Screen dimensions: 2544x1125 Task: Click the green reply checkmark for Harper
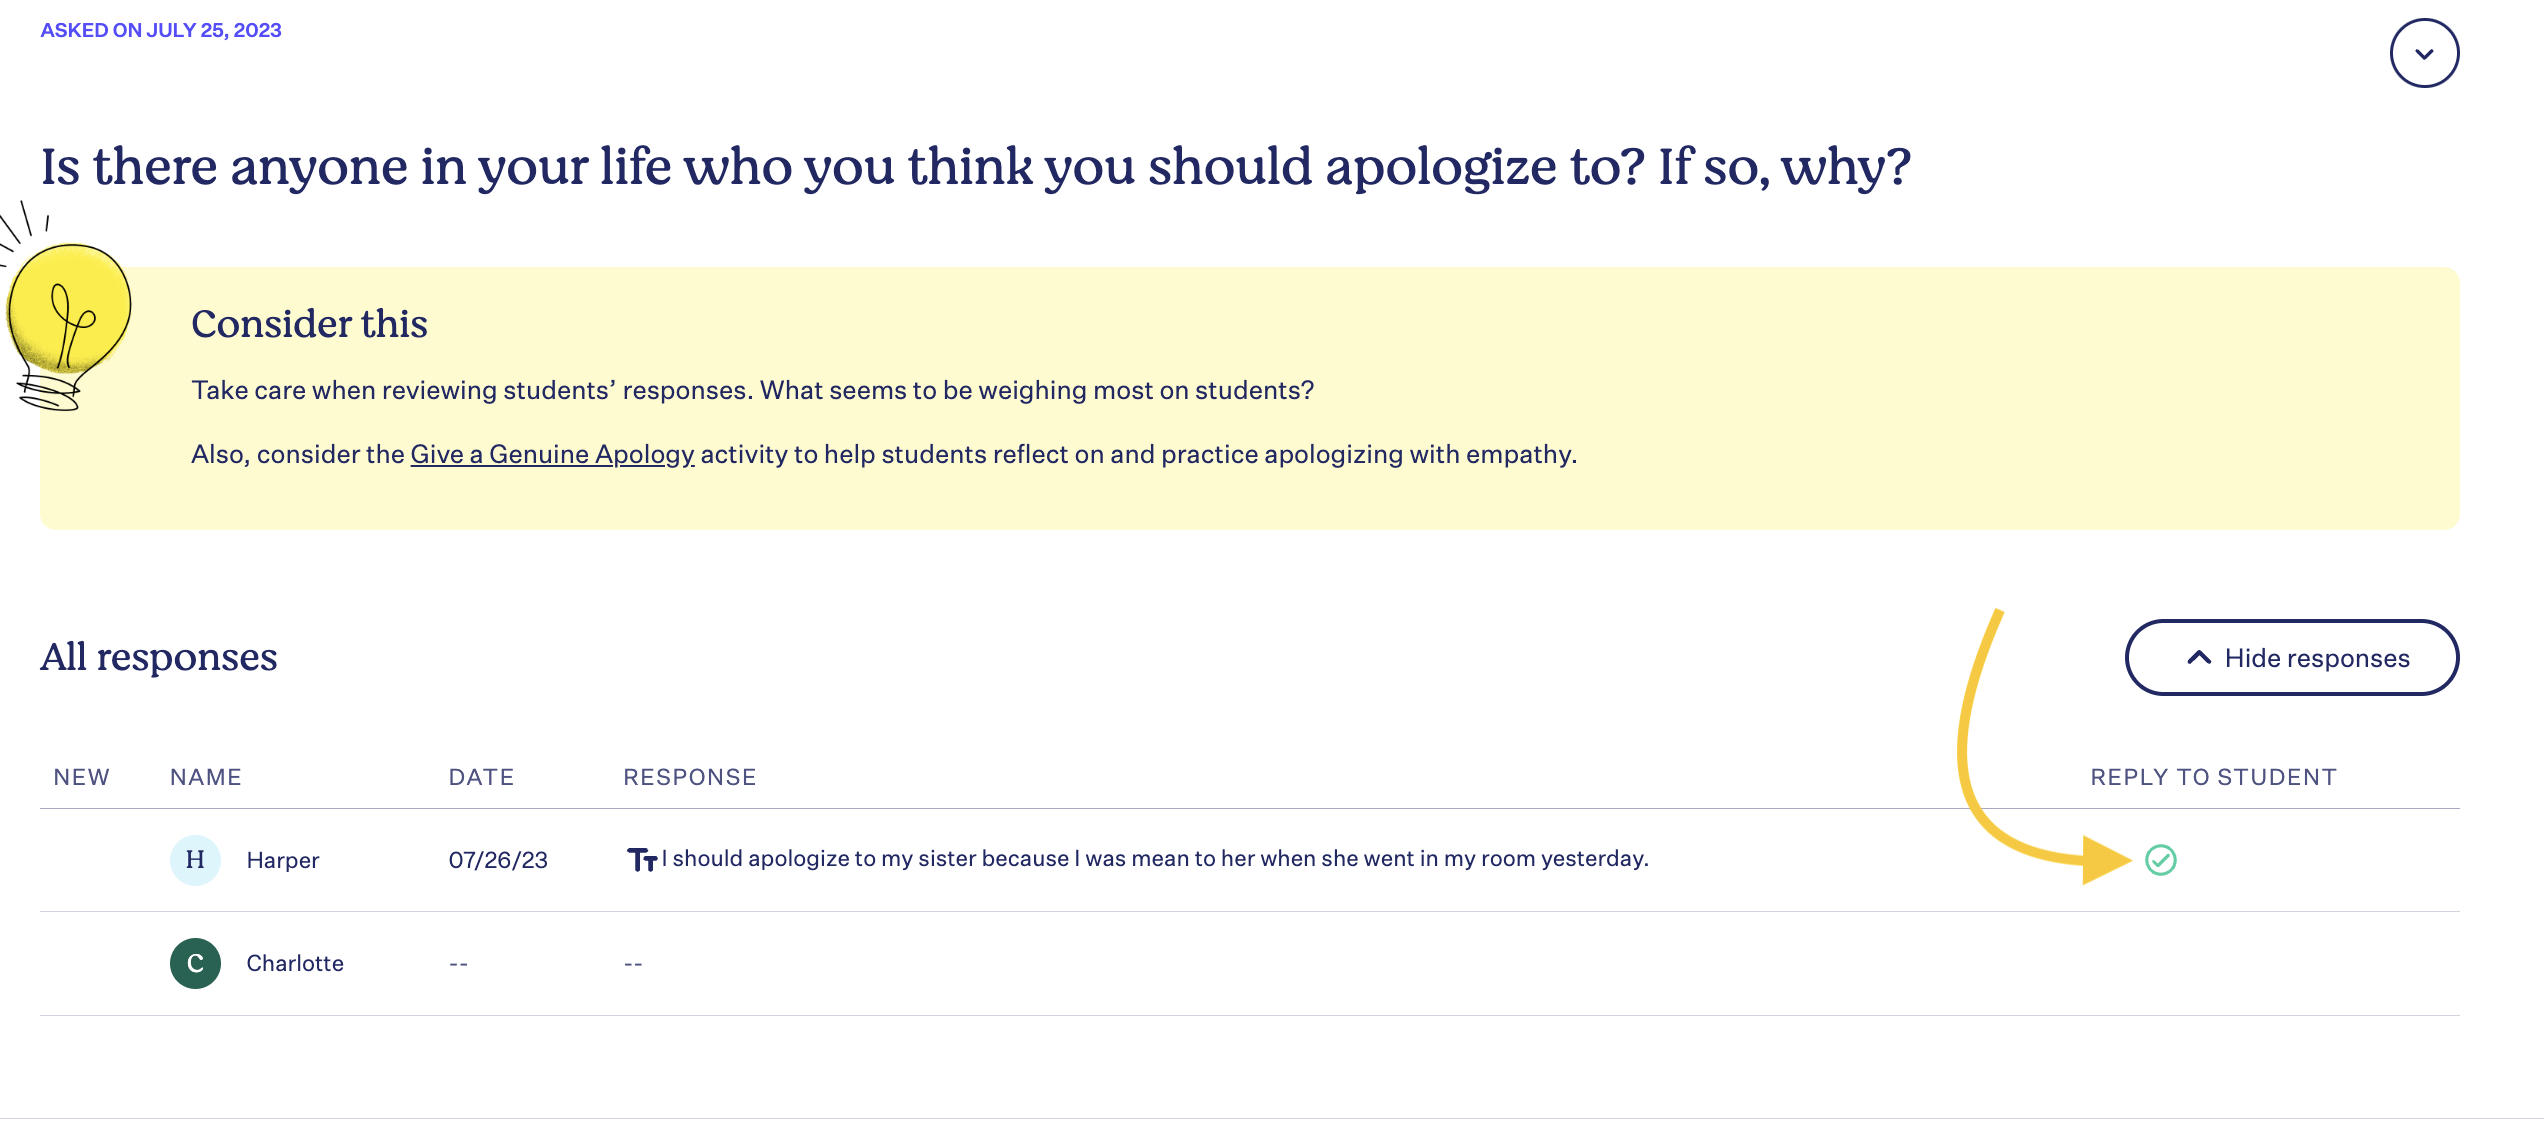(x=2160, y=860)
